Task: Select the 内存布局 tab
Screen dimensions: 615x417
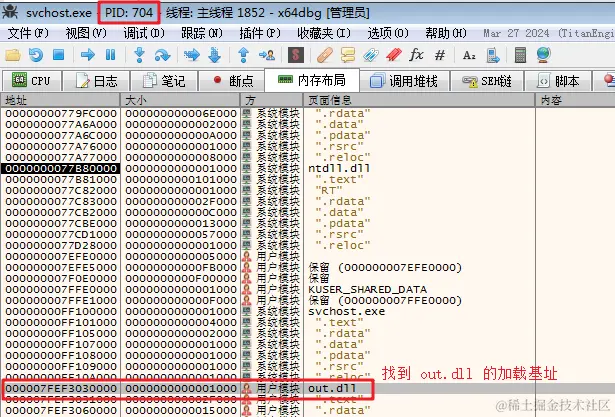Action: (312, 80)
